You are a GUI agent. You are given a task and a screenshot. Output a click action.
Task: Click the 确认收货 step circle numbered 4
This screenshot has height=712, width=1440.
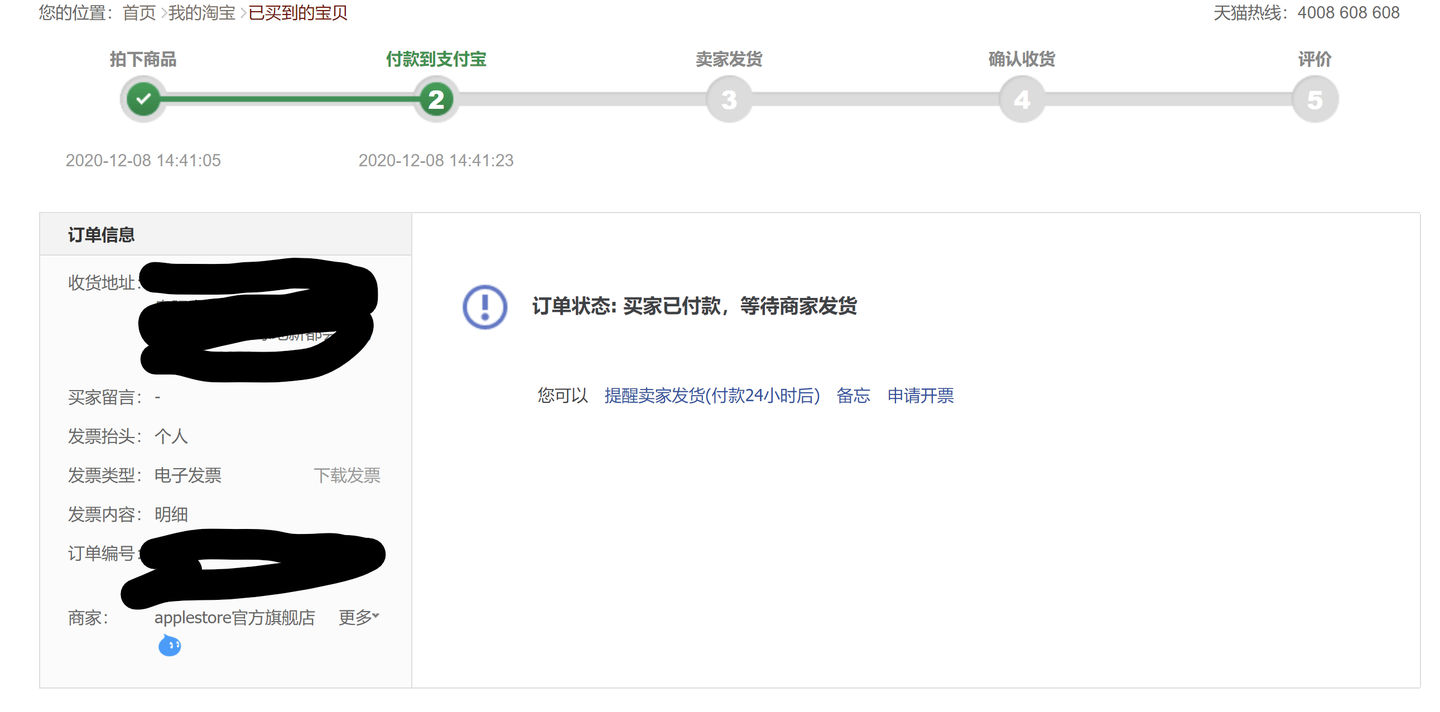(1021, 100)
